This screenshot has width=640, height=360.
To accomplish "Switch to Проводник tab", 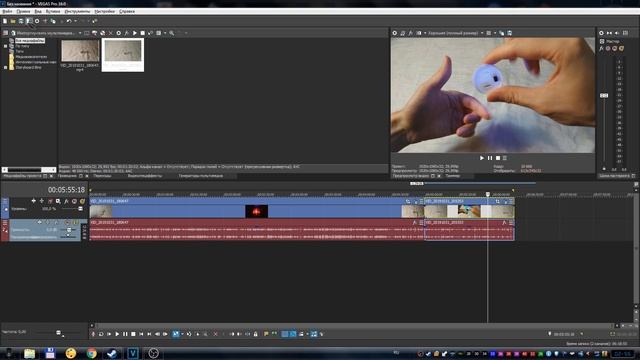I will [x=67, y=176].
